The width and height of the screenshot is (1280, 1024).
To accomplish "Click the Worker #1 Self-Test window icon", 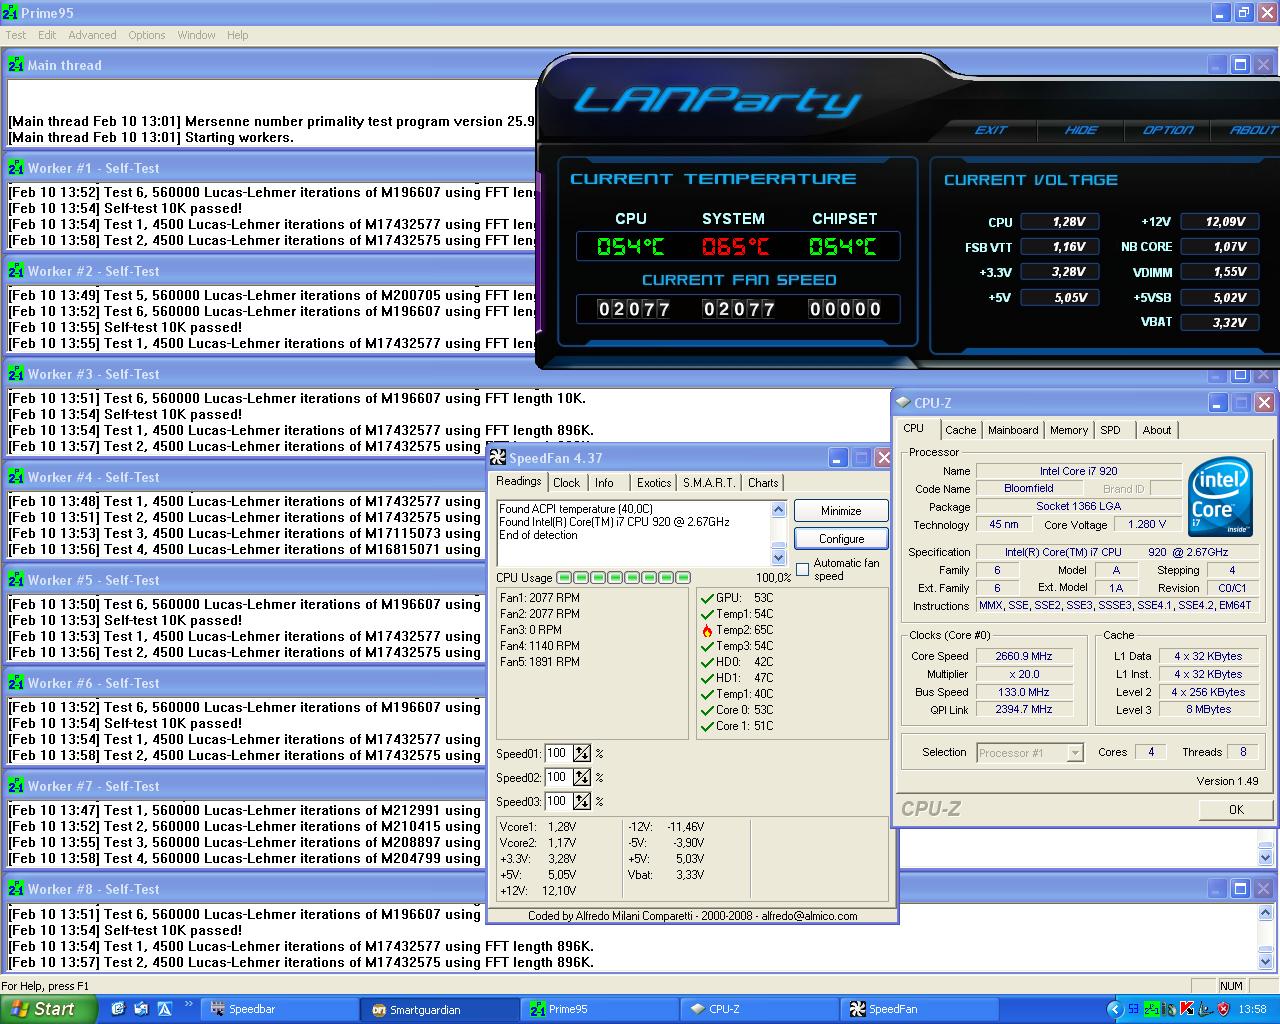I will point(15,168).
